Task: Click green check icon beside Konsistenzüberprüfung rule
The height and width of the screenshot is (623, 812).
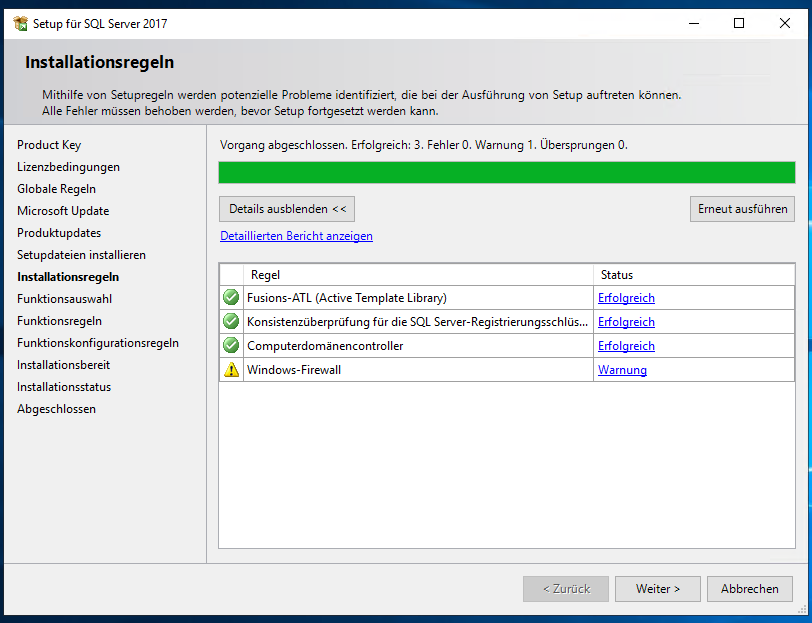Action: pyautogui.click(x=231, y=321)
